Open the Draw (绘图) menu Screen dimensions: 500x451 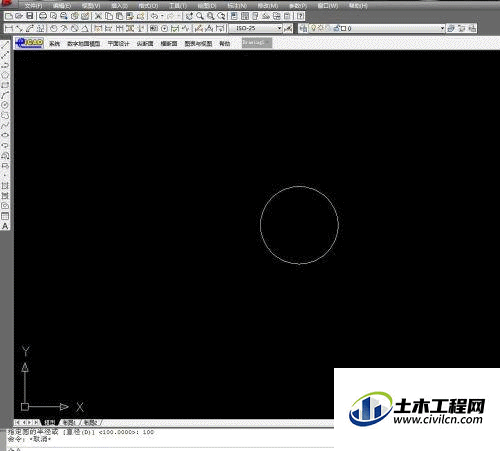tap(207, 5)
